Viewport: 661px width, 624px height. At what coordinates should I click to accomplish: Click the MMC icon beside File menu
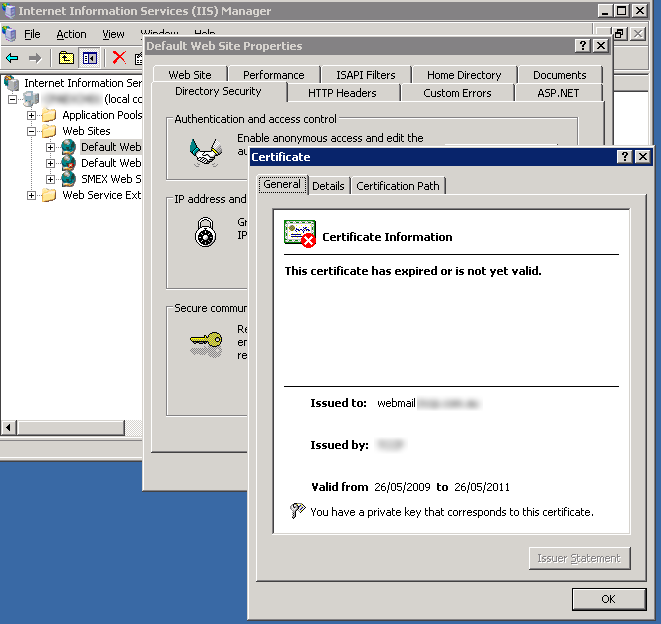[x=9, y=34]
